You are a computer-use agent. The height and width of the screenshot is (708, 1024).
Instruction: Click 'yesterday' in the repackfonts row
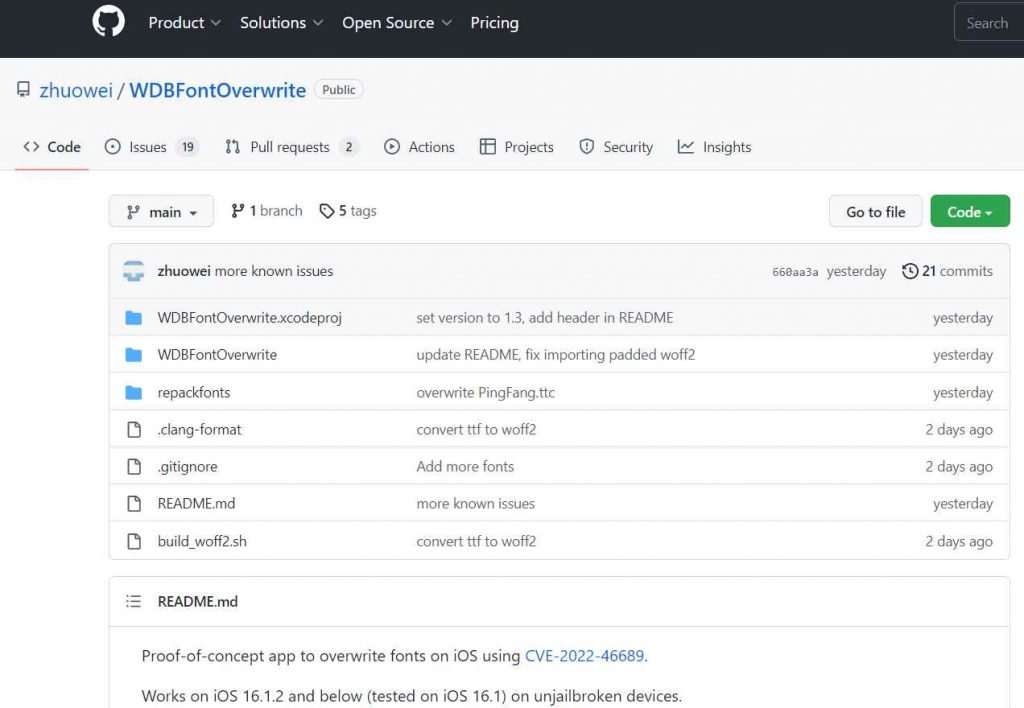point(963,393)
